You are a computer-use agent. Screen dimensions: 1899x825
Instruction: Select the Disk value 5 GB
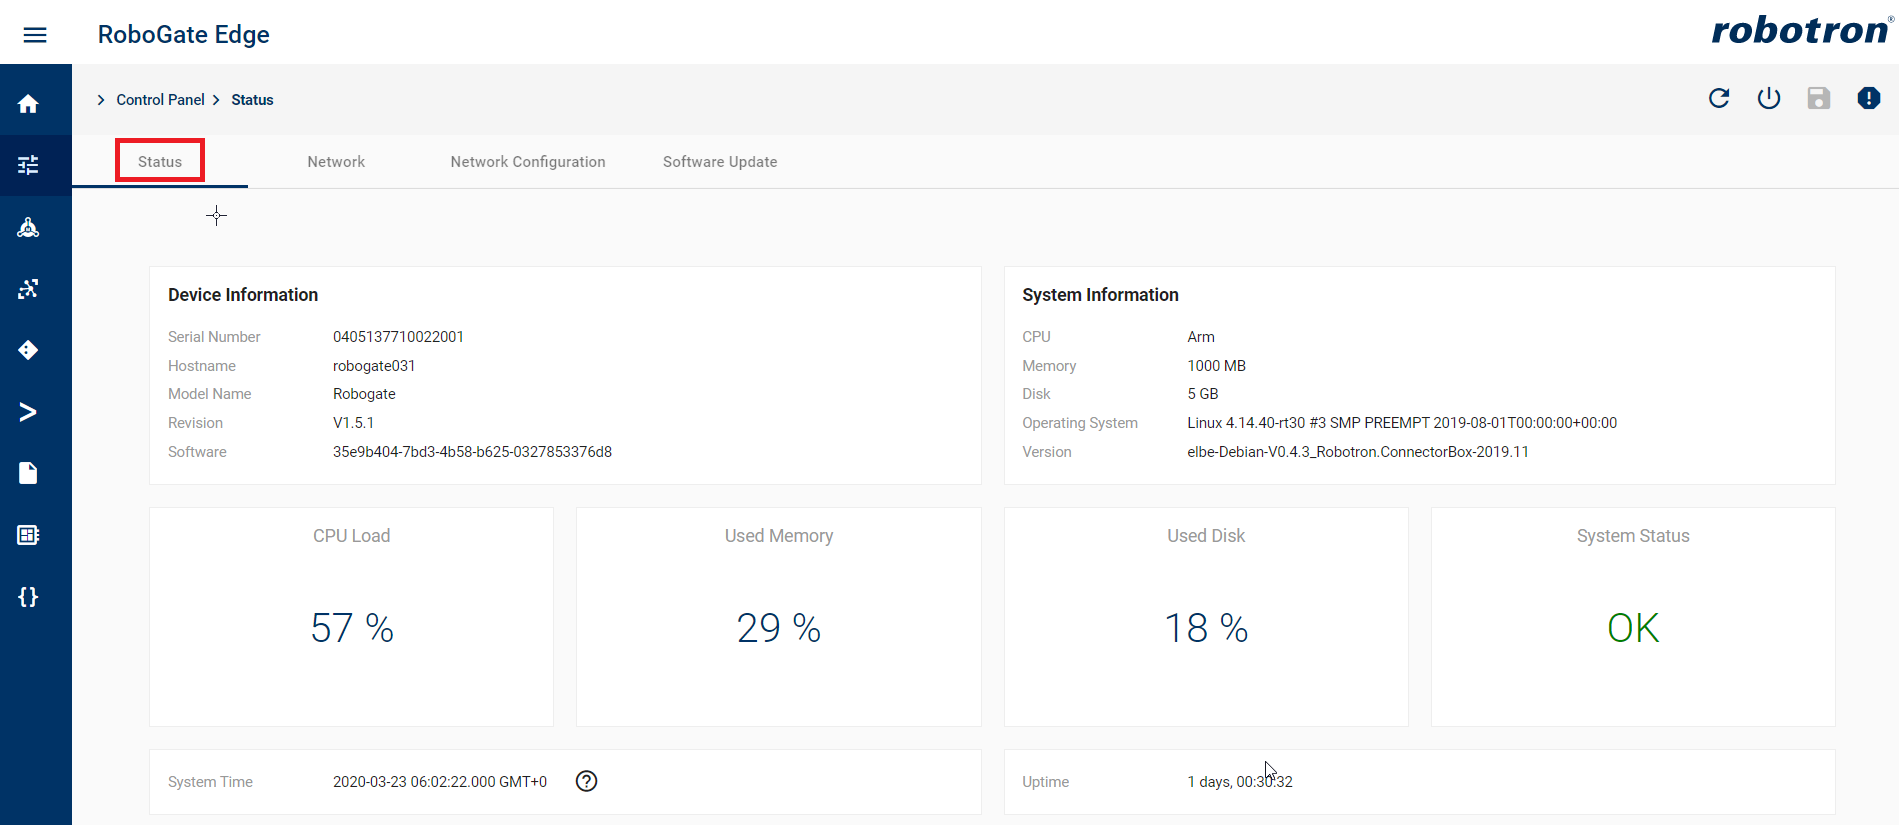pos(1203,394)
